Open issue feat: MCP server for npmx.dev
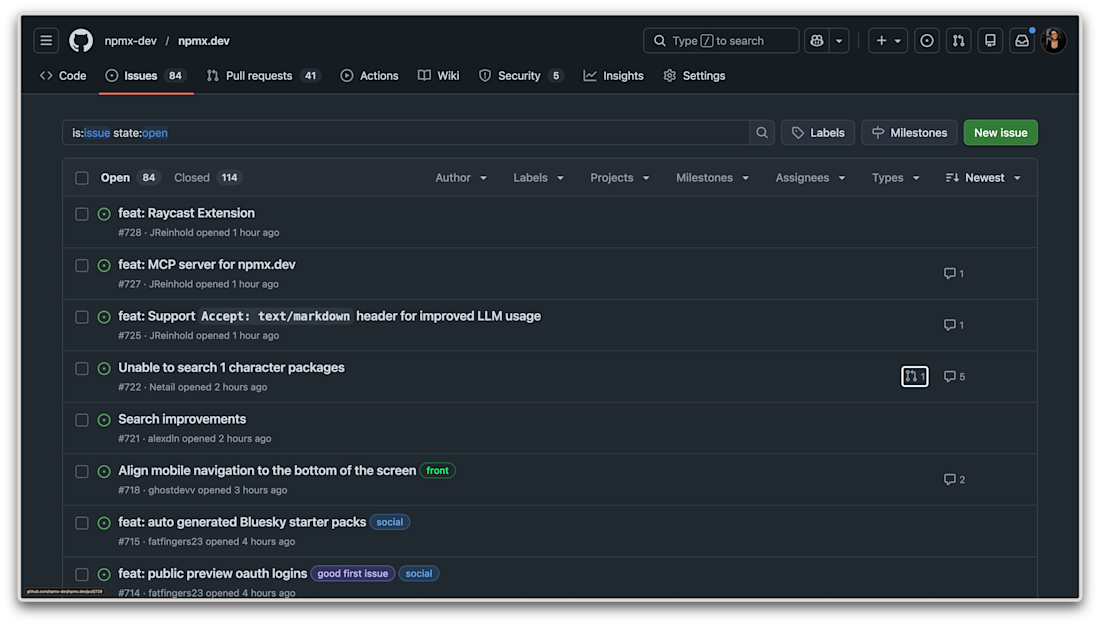Viewport: 1100px width, 625px height. coord(207,264)
